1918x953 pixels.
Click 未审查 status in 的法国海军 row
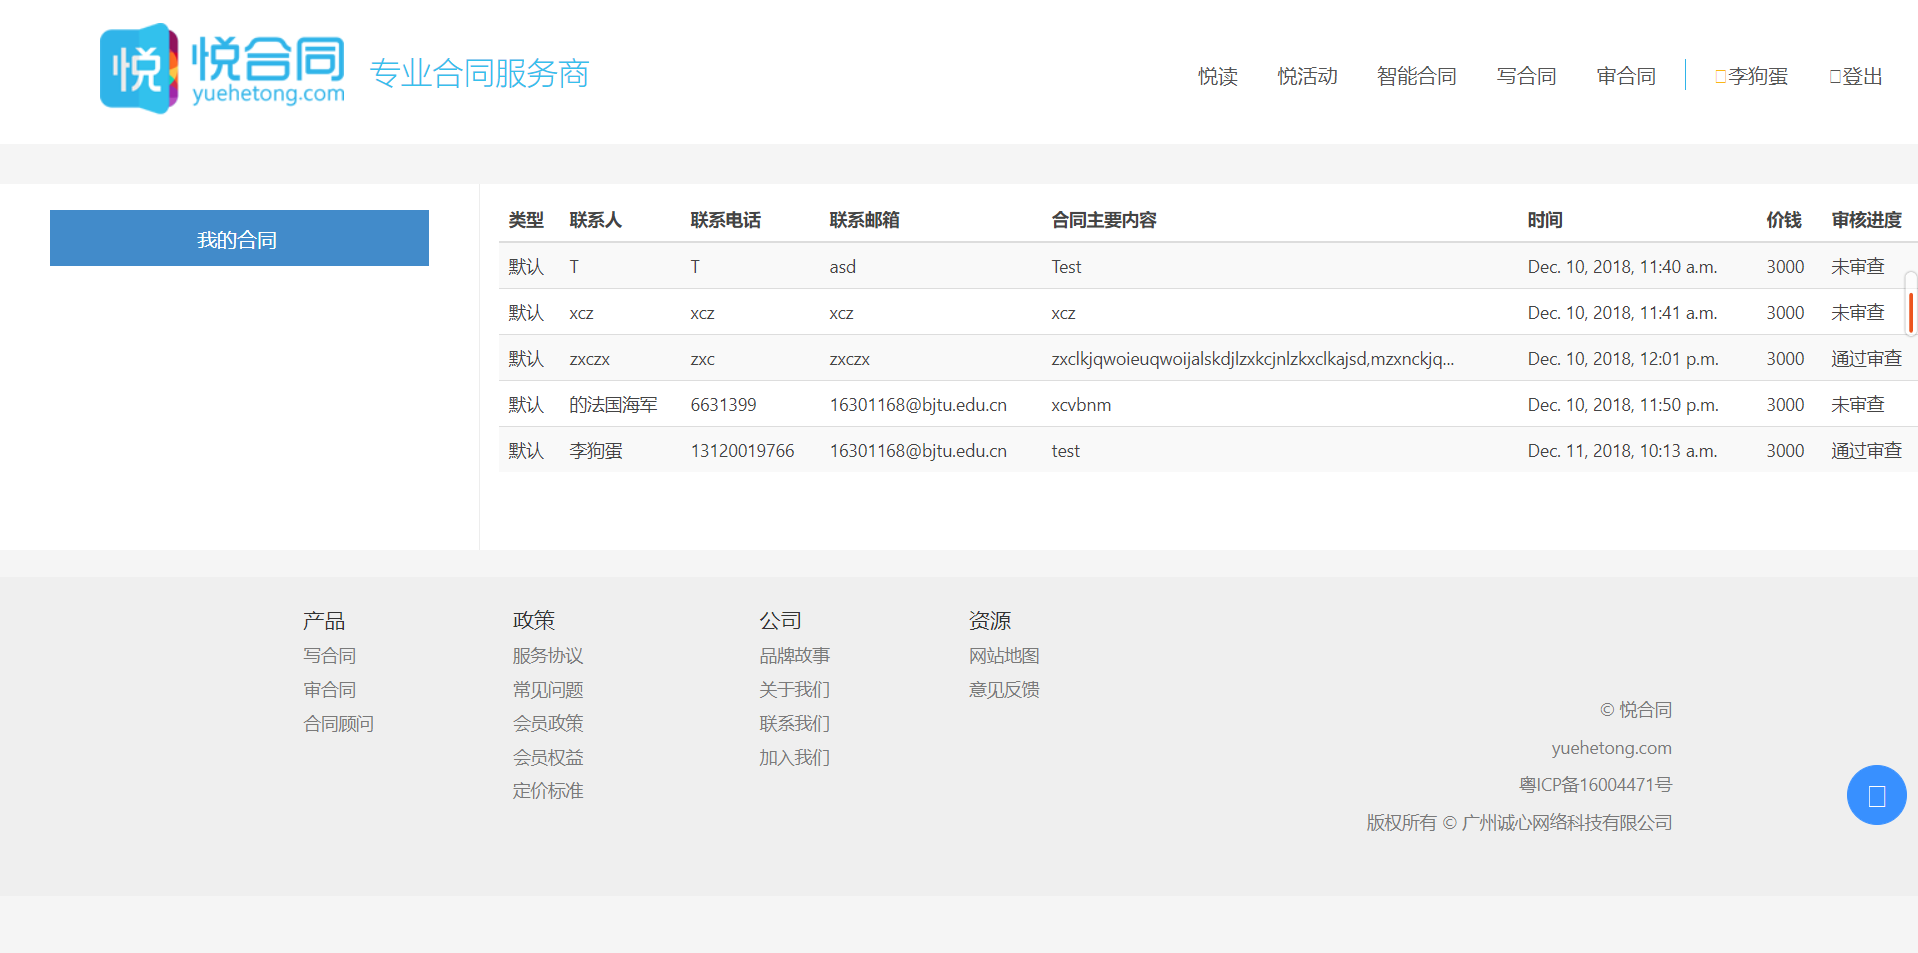pos(1857,405)
